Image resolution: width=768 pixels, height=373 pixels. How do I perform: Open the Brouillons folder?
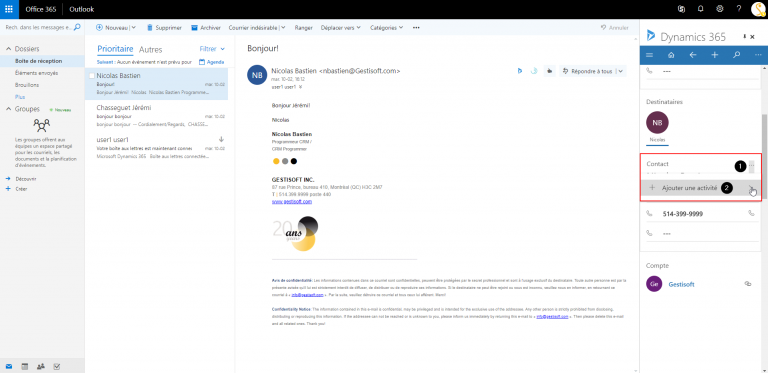click(27, 85)
